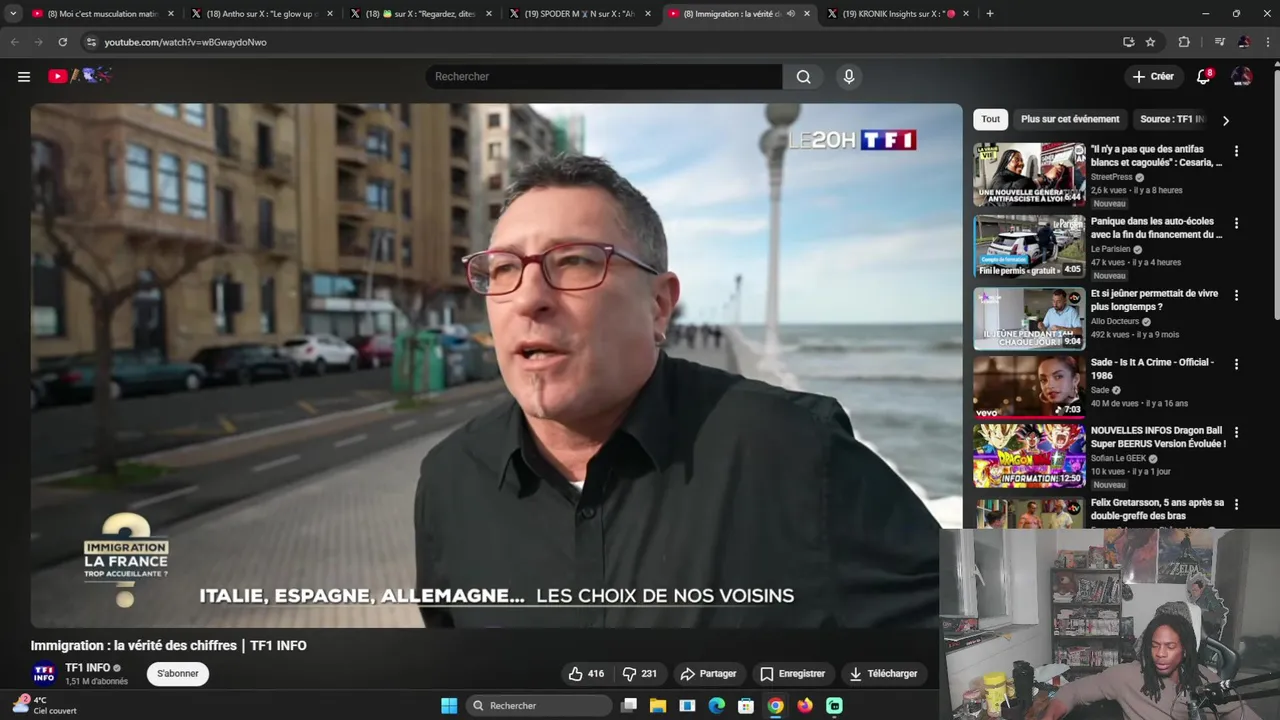Screen dimensions: 1280x720
Task: Install app icon in address bar
Action: (x=1128, y=42)
